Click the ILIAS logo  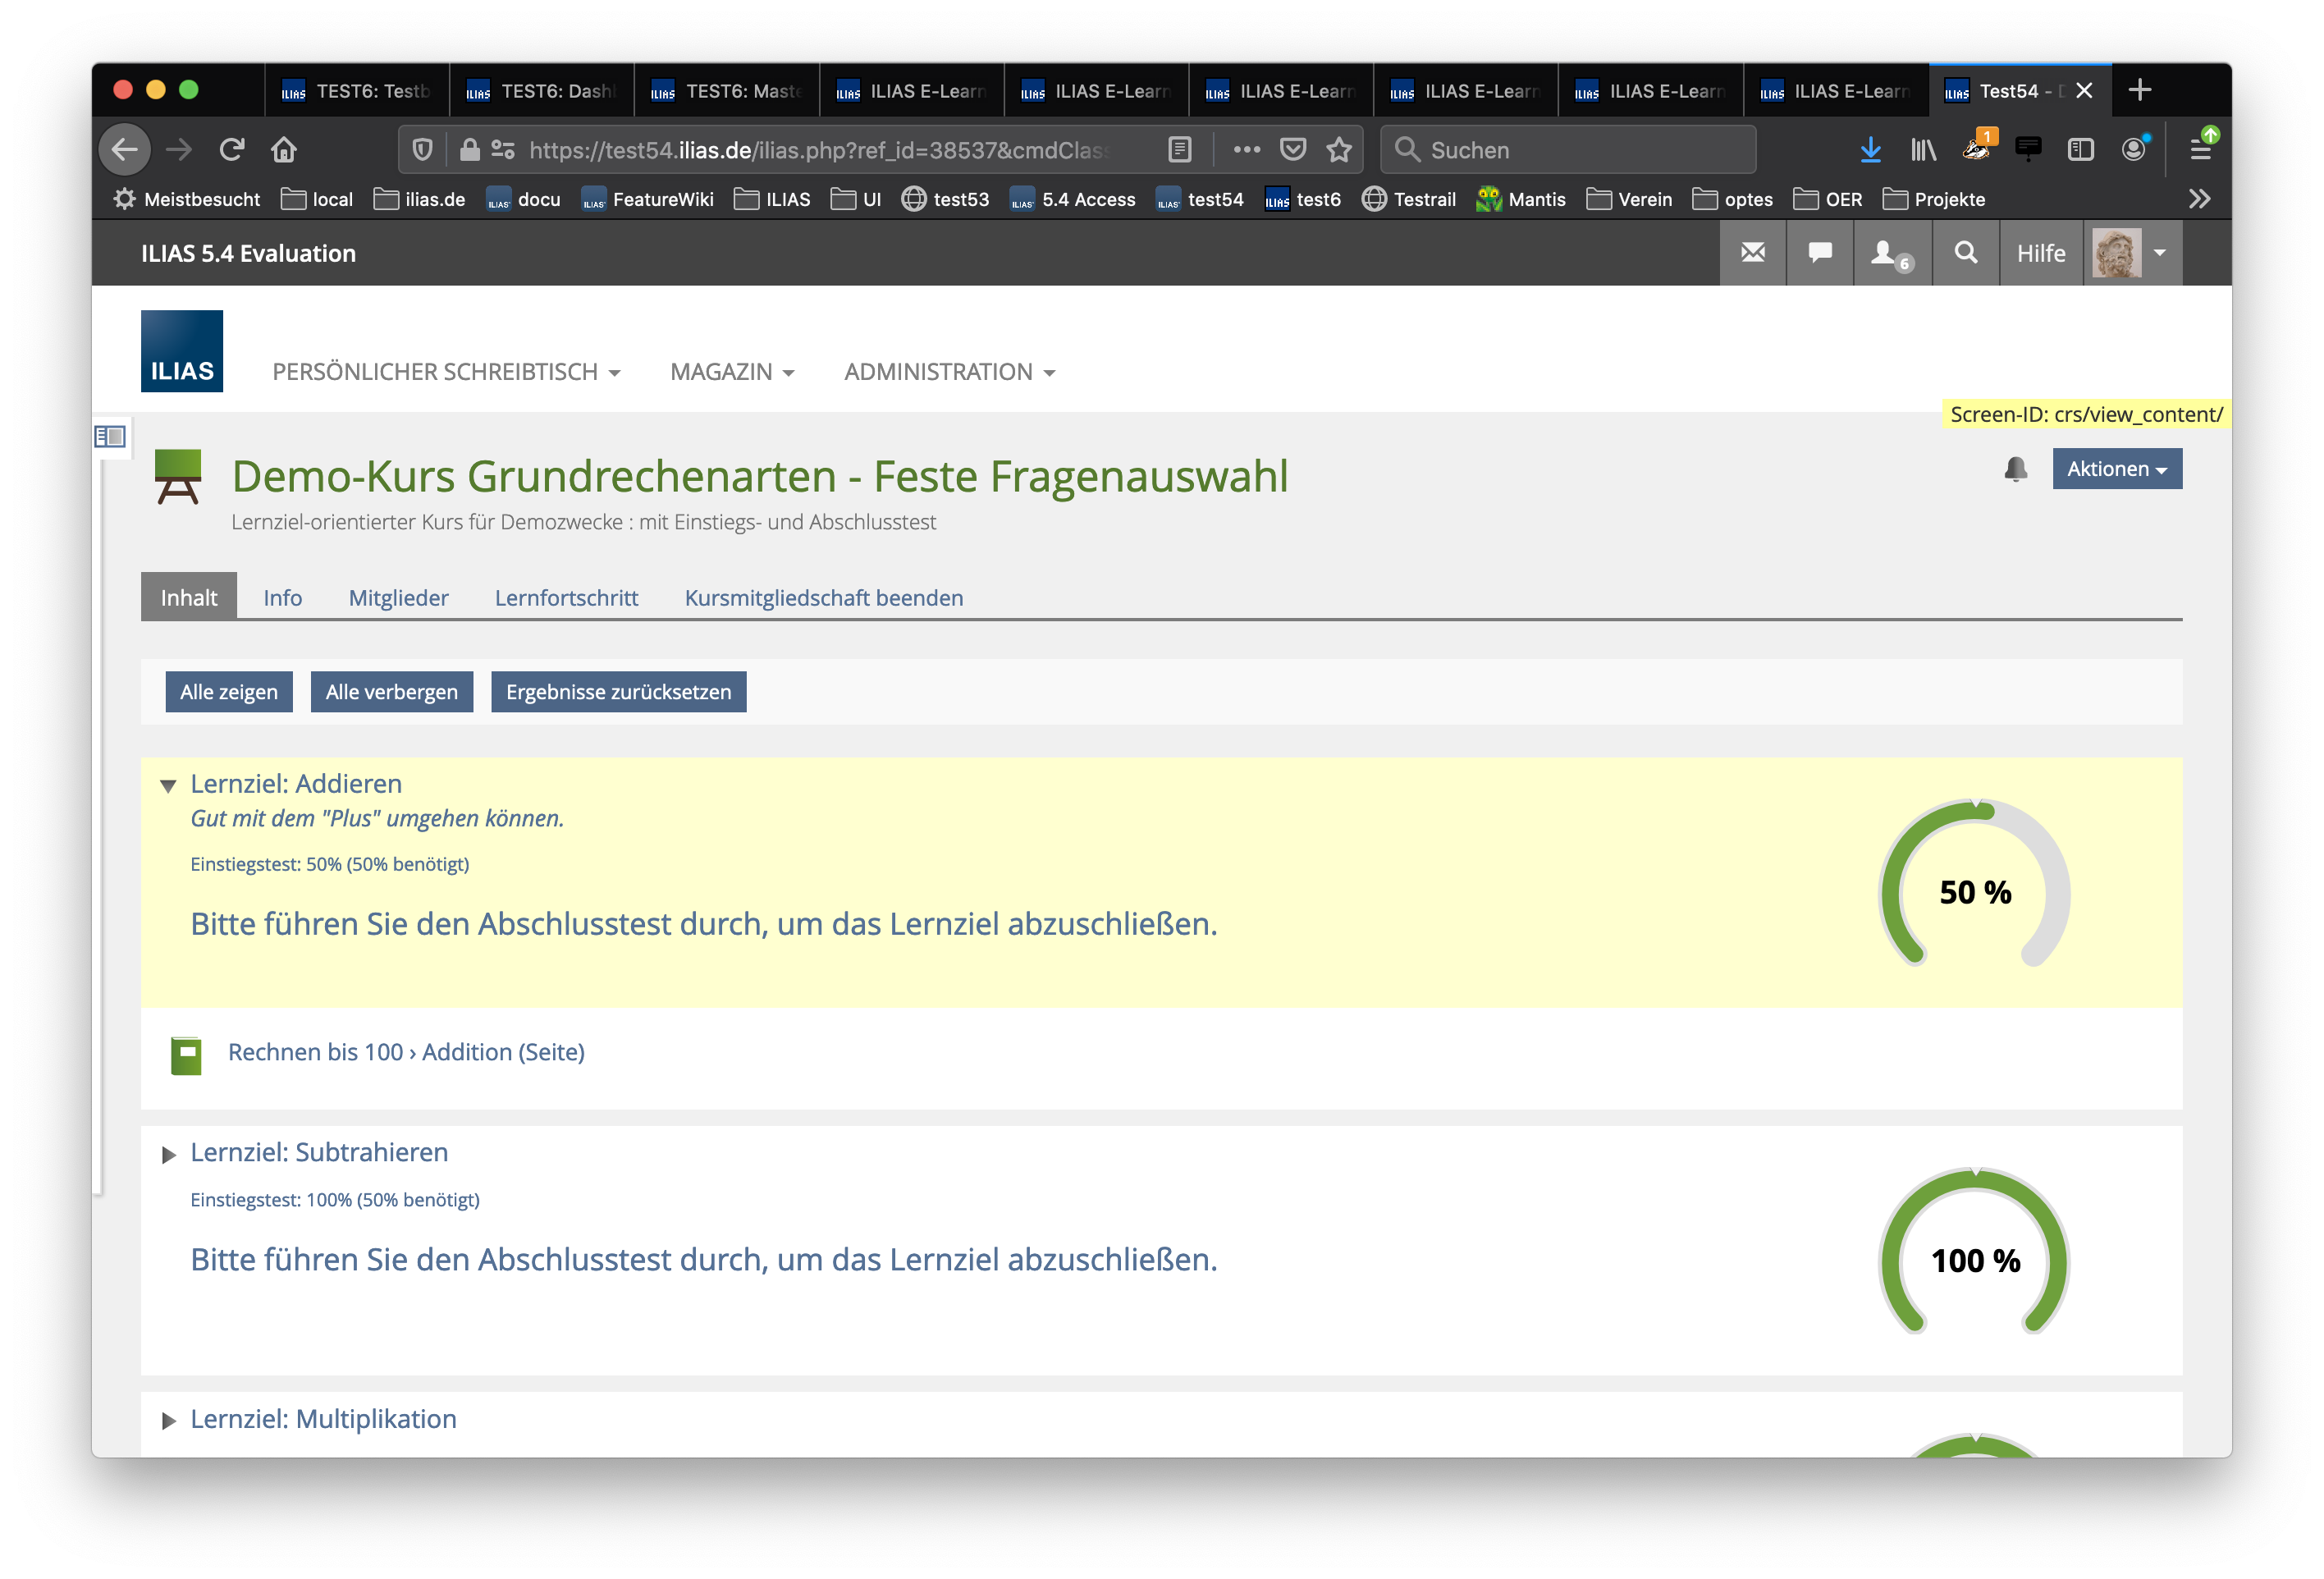tap(181, 351)
